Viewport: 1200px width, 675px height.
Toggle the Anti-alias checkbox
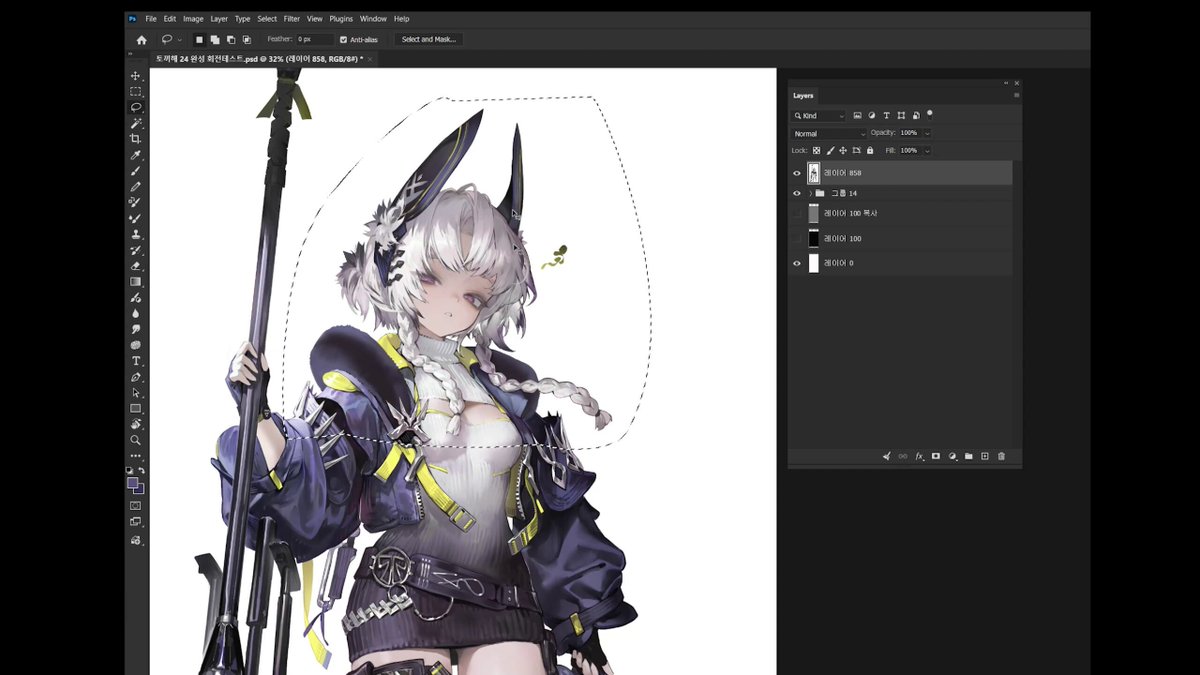tap(344, 40)
